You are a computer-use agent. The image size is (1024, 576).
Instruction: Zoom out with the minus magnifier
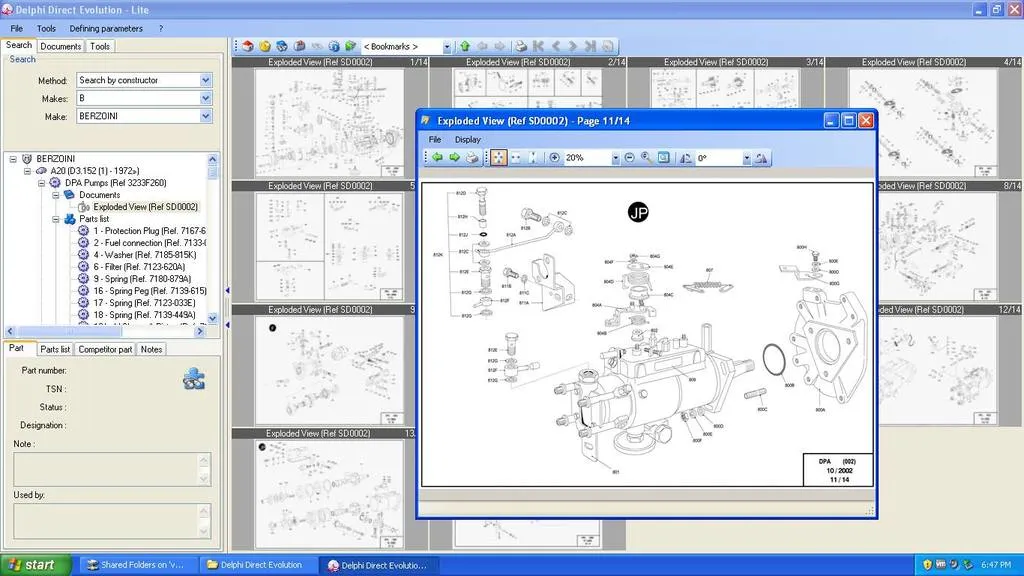click(x=630, y=157)
